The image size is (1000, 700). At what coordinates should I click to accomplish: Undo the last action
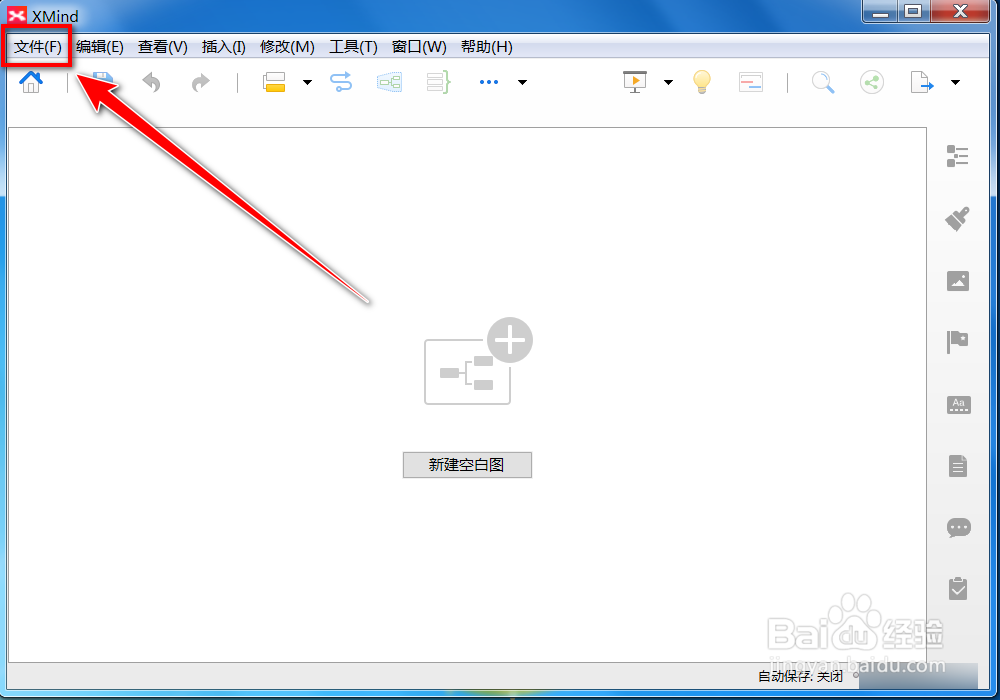pyautogui.click(x=151, y=82)
